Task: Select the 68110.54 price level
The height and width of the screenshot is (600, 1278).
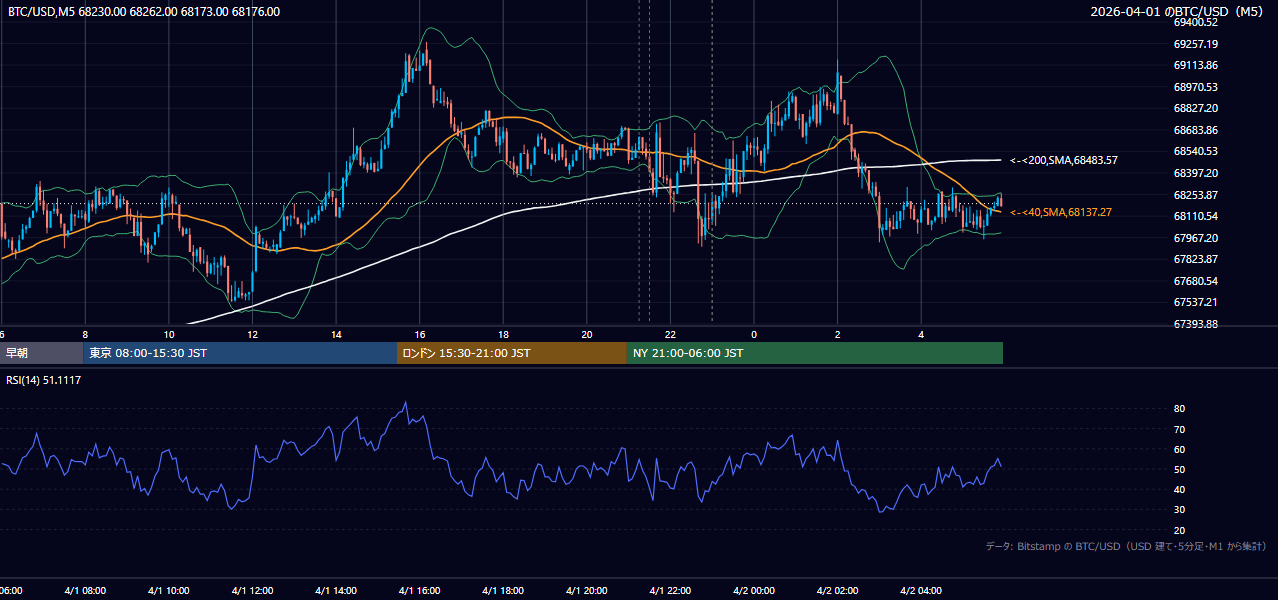Action: point(1196,216)
